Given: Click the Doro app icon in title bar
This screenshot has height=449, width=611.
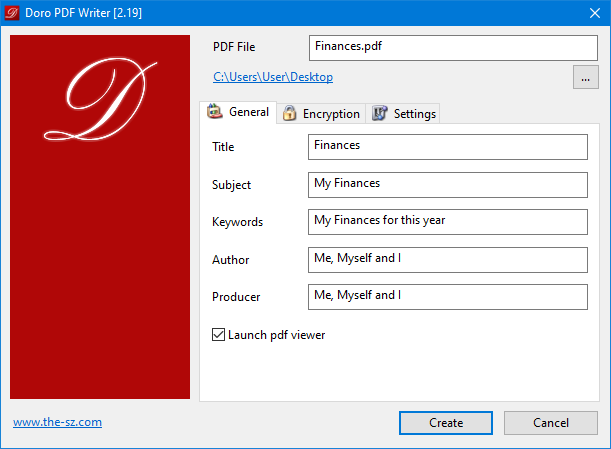Looking at the screenshot, I should point(14,13).
